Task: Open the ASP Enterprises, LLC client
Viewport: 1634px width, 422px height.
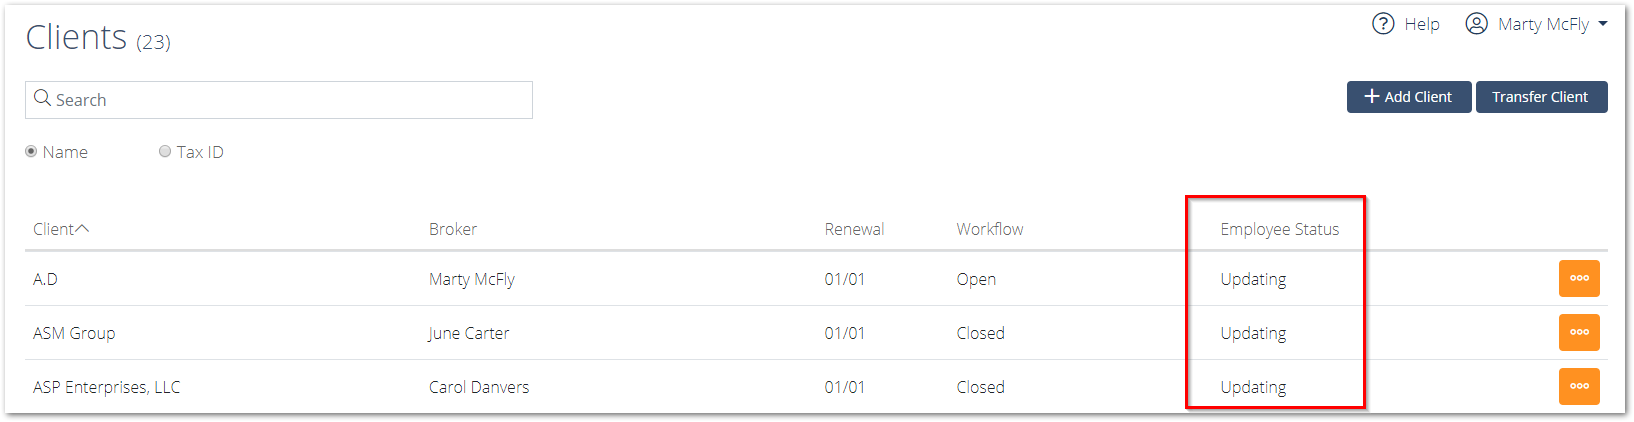Action: point(107,387)
